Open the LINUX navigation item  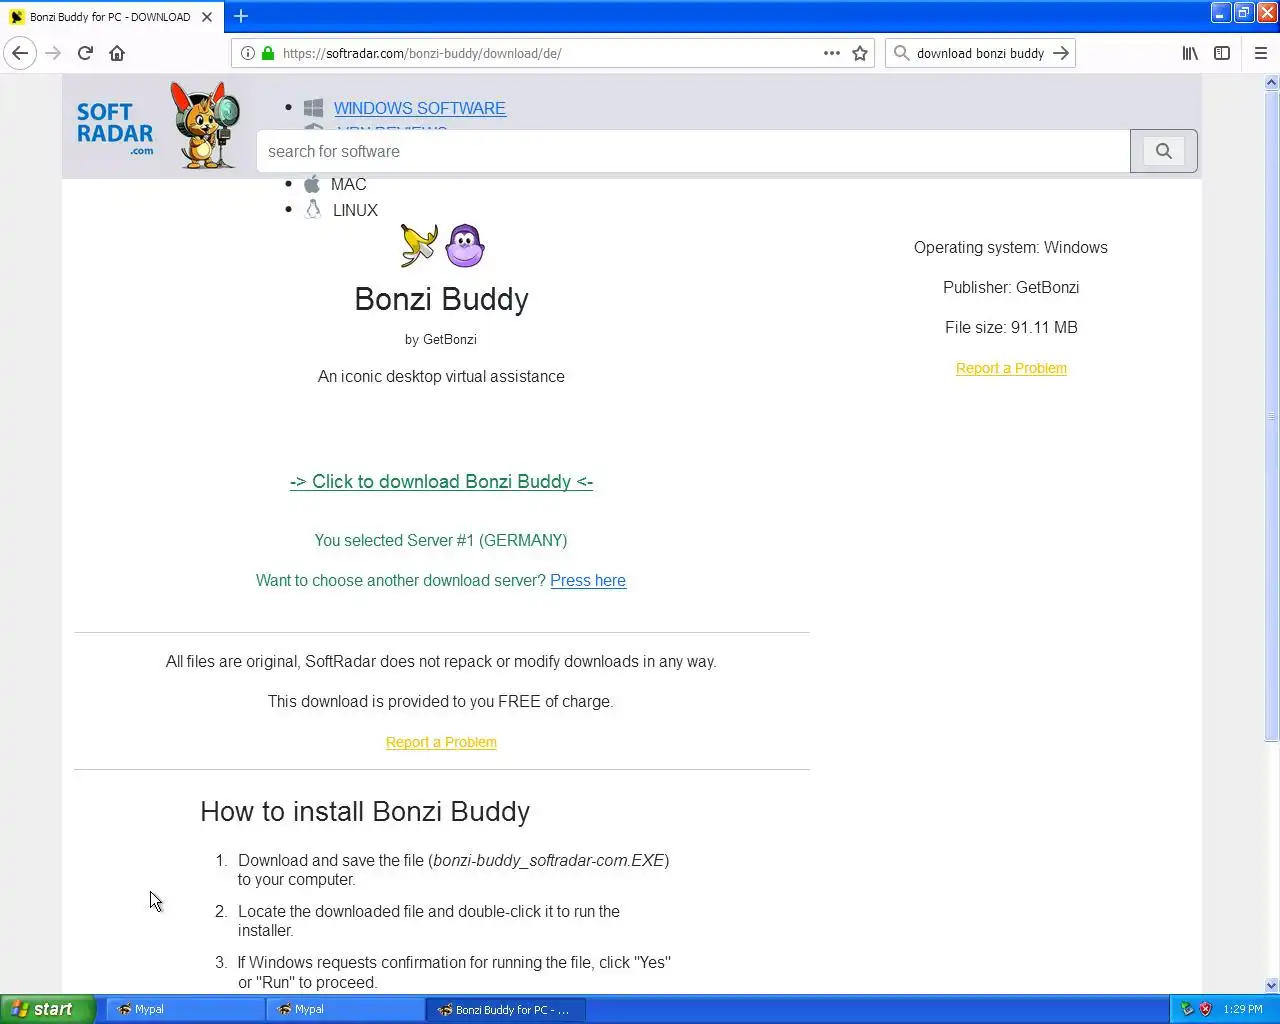click(355, 210)
